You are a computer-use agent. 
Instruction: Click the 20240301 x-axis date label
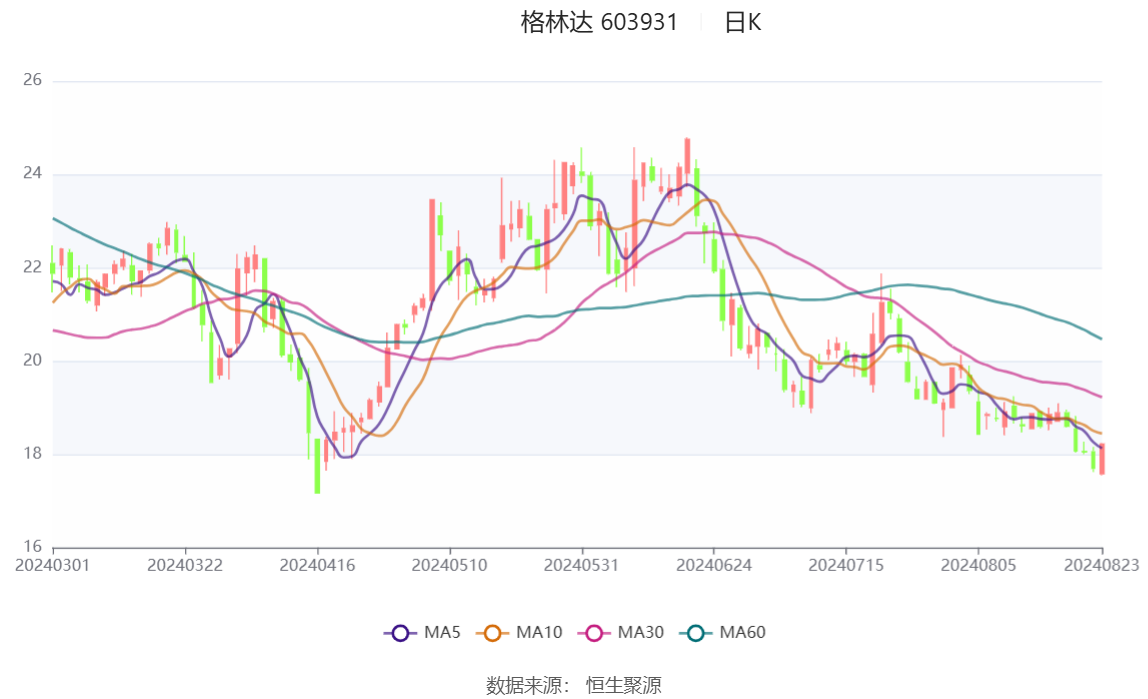click(53, 565)
